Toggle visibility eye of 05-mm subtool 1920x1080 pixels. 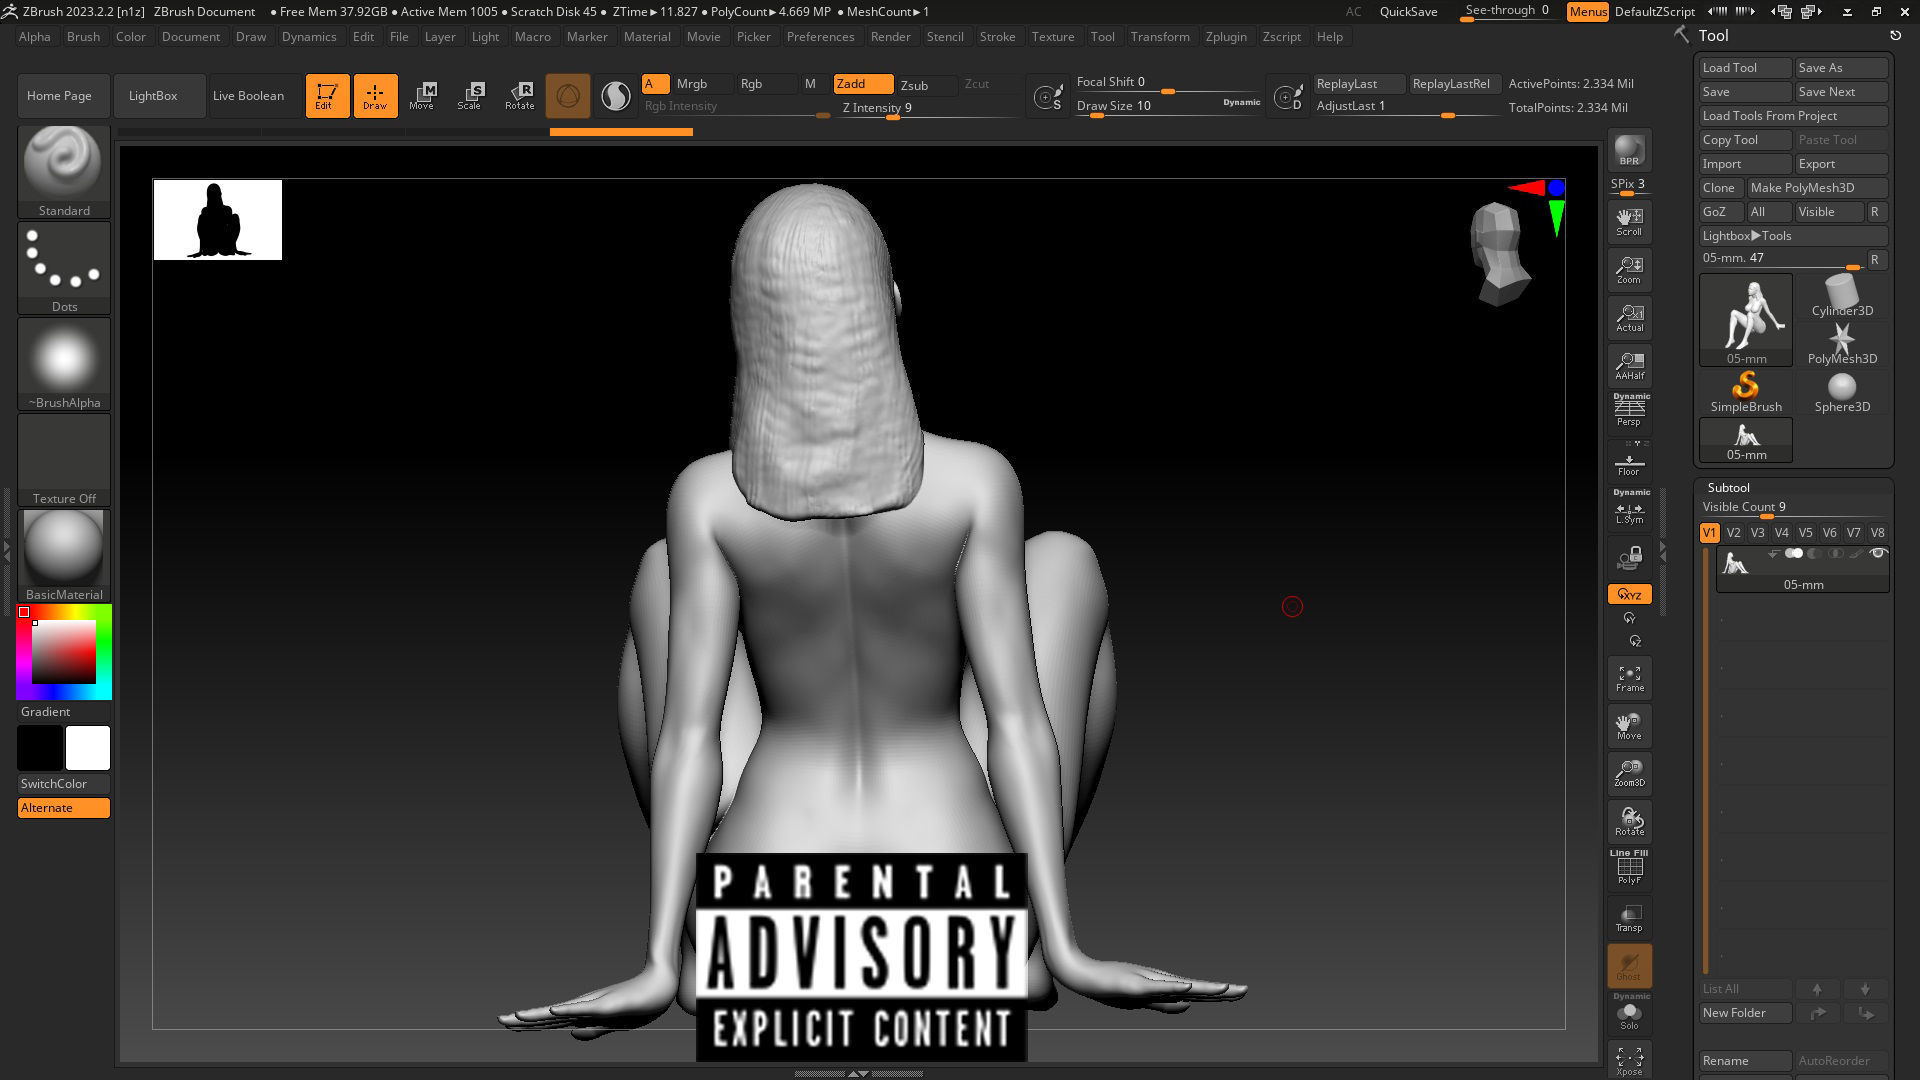point(1878,553)
